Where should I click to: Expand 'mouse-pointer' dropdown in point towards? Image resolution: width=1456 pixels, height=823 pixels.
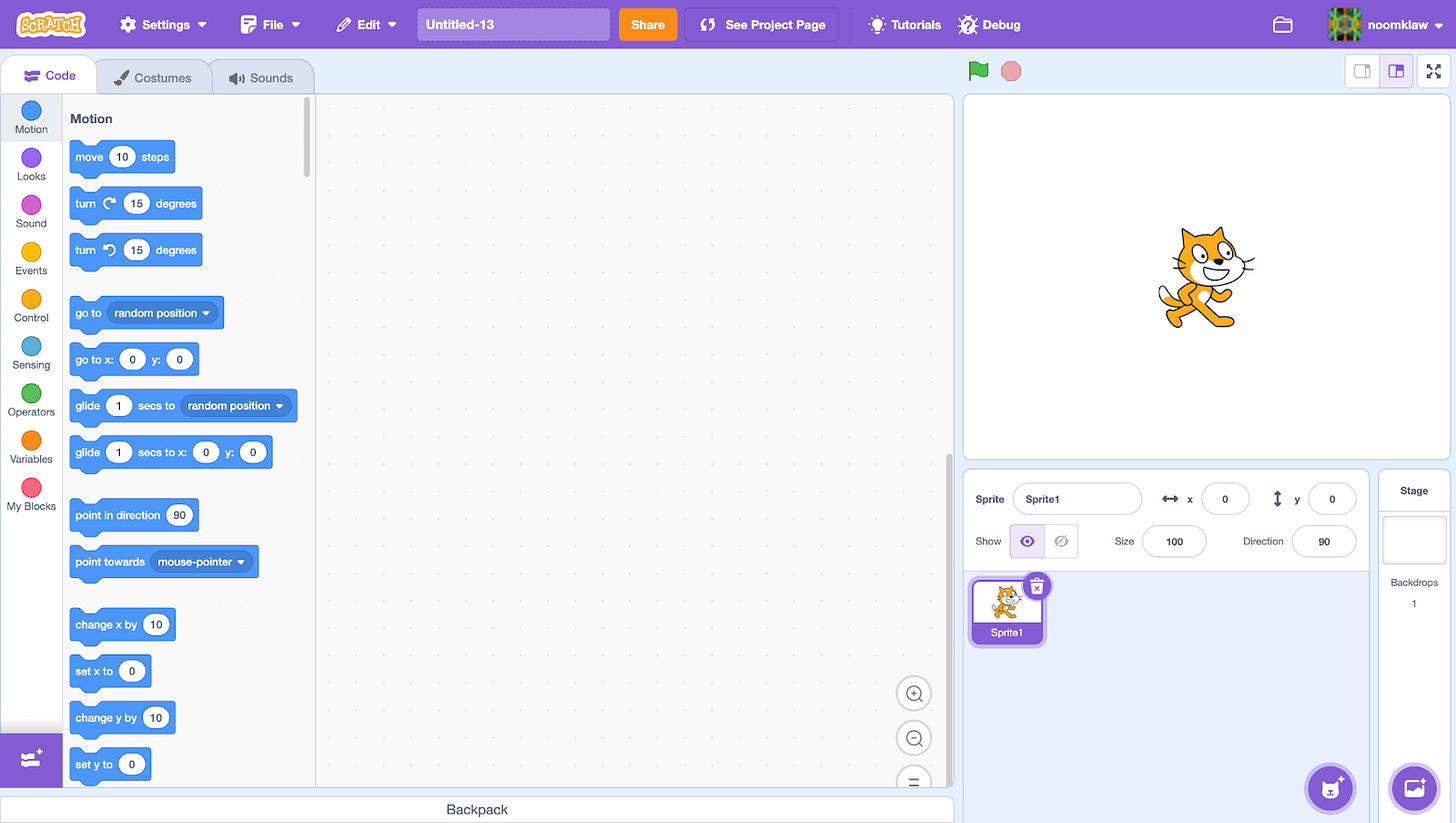coord(202,562)
